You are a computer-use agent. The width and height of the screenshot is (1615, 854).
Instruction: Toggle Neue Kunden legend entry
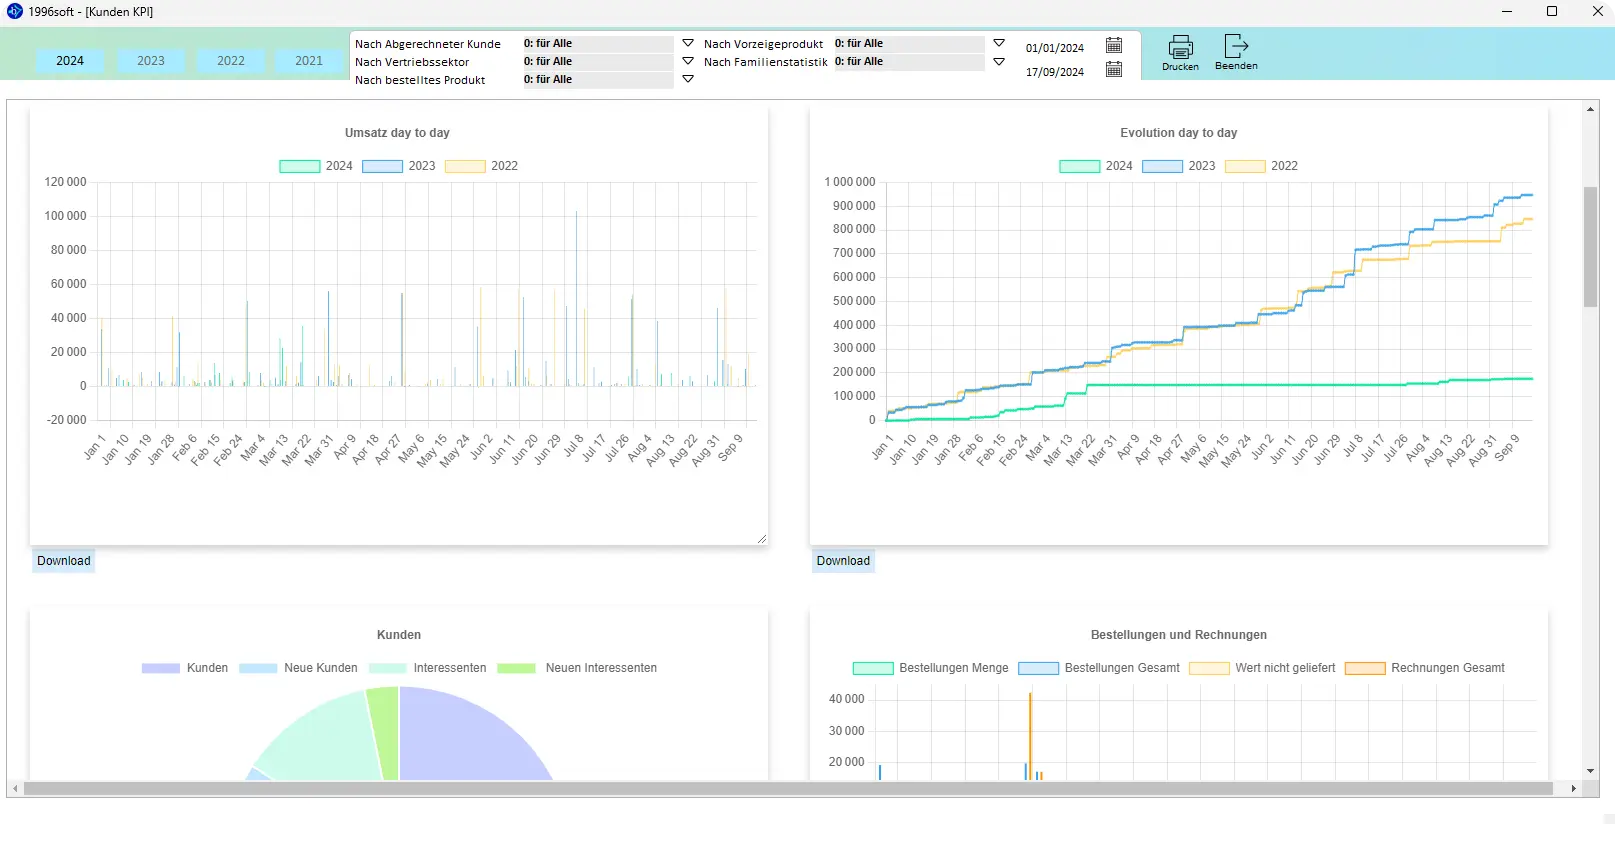(x=297, y=668)
